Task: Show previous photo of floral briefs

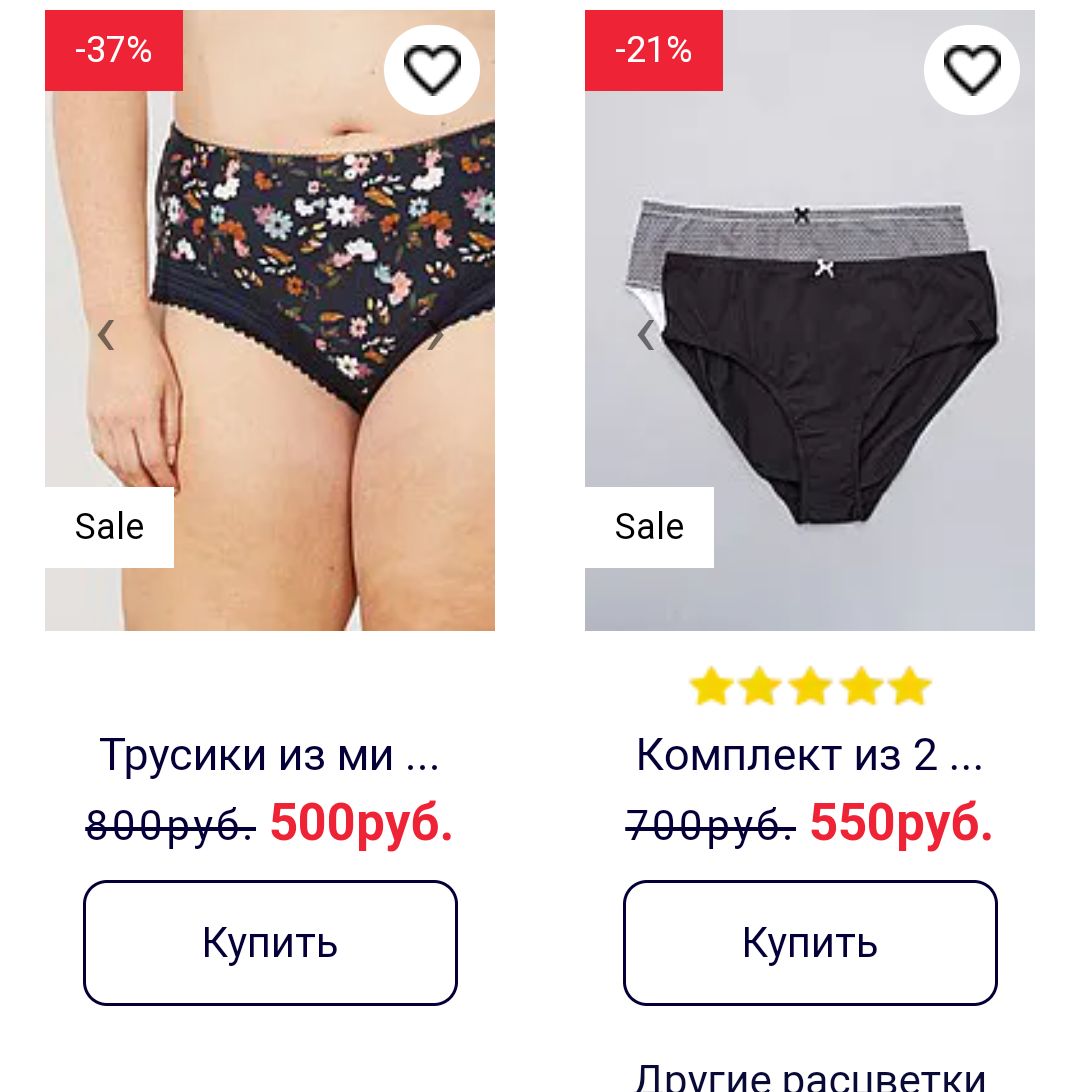Action: coord(106,335)
